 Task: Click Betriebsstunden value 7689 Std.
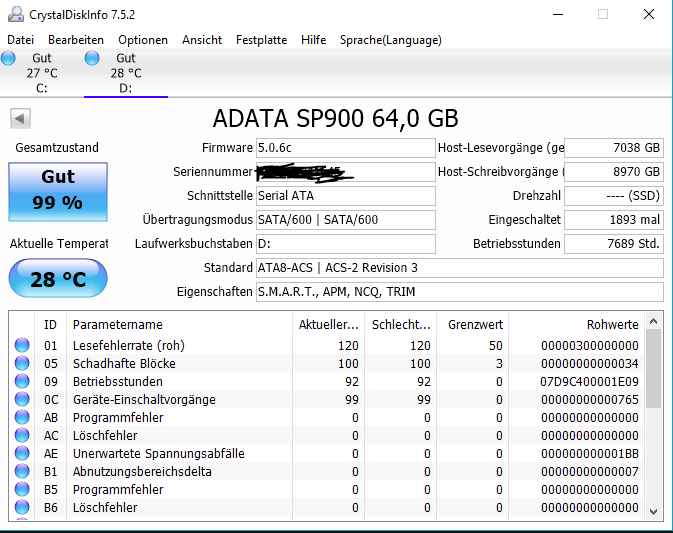click(614, 244)
